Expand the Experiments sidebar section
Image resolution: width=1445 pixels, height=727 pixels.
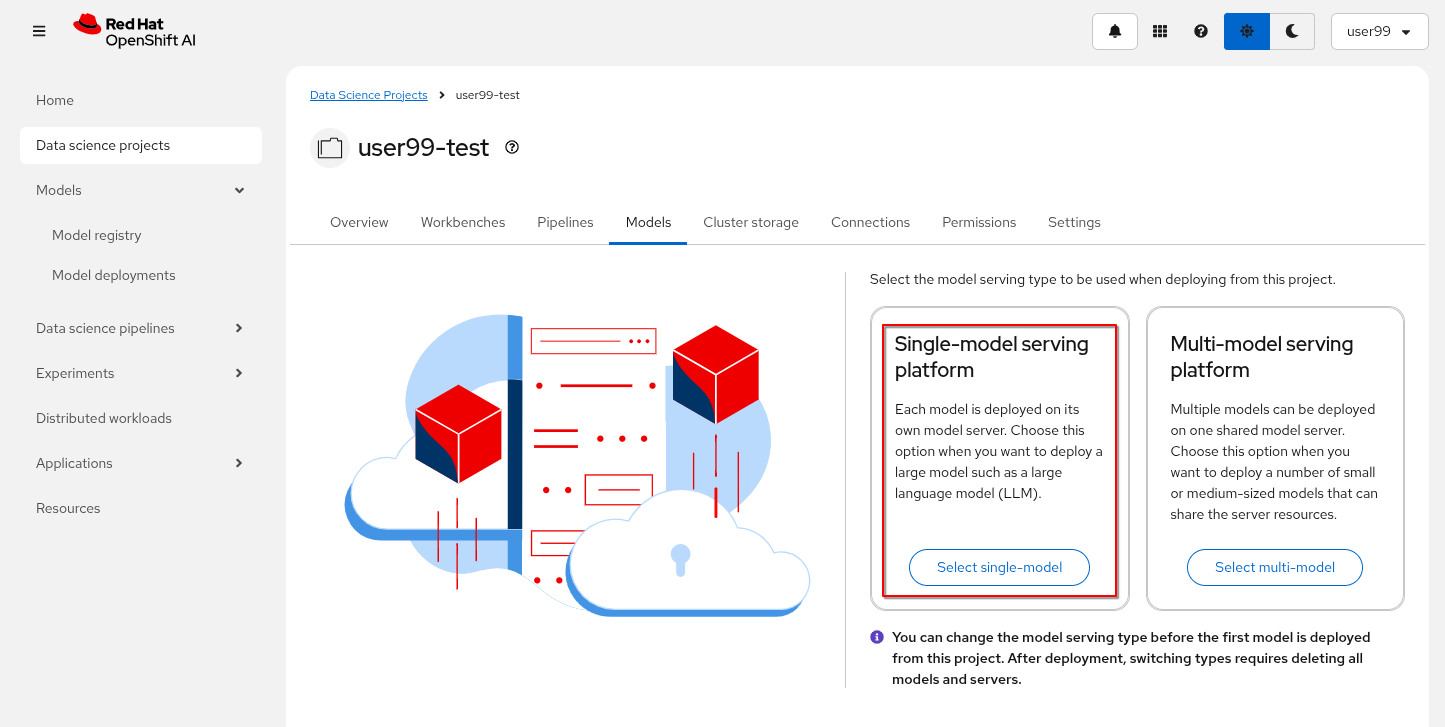141,373
